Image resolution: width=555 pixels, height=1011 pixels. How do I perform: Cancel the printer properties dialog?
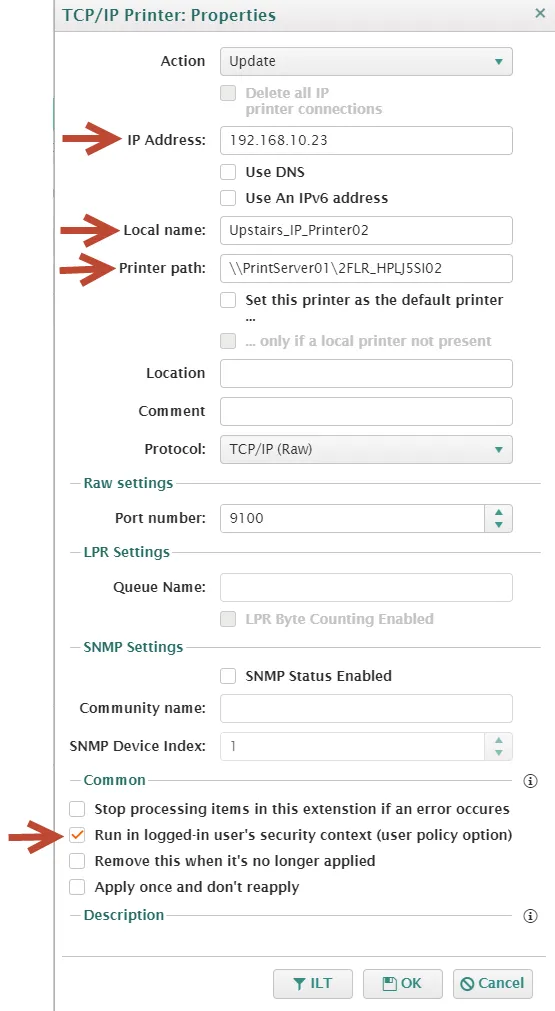(x=492, y=983)
